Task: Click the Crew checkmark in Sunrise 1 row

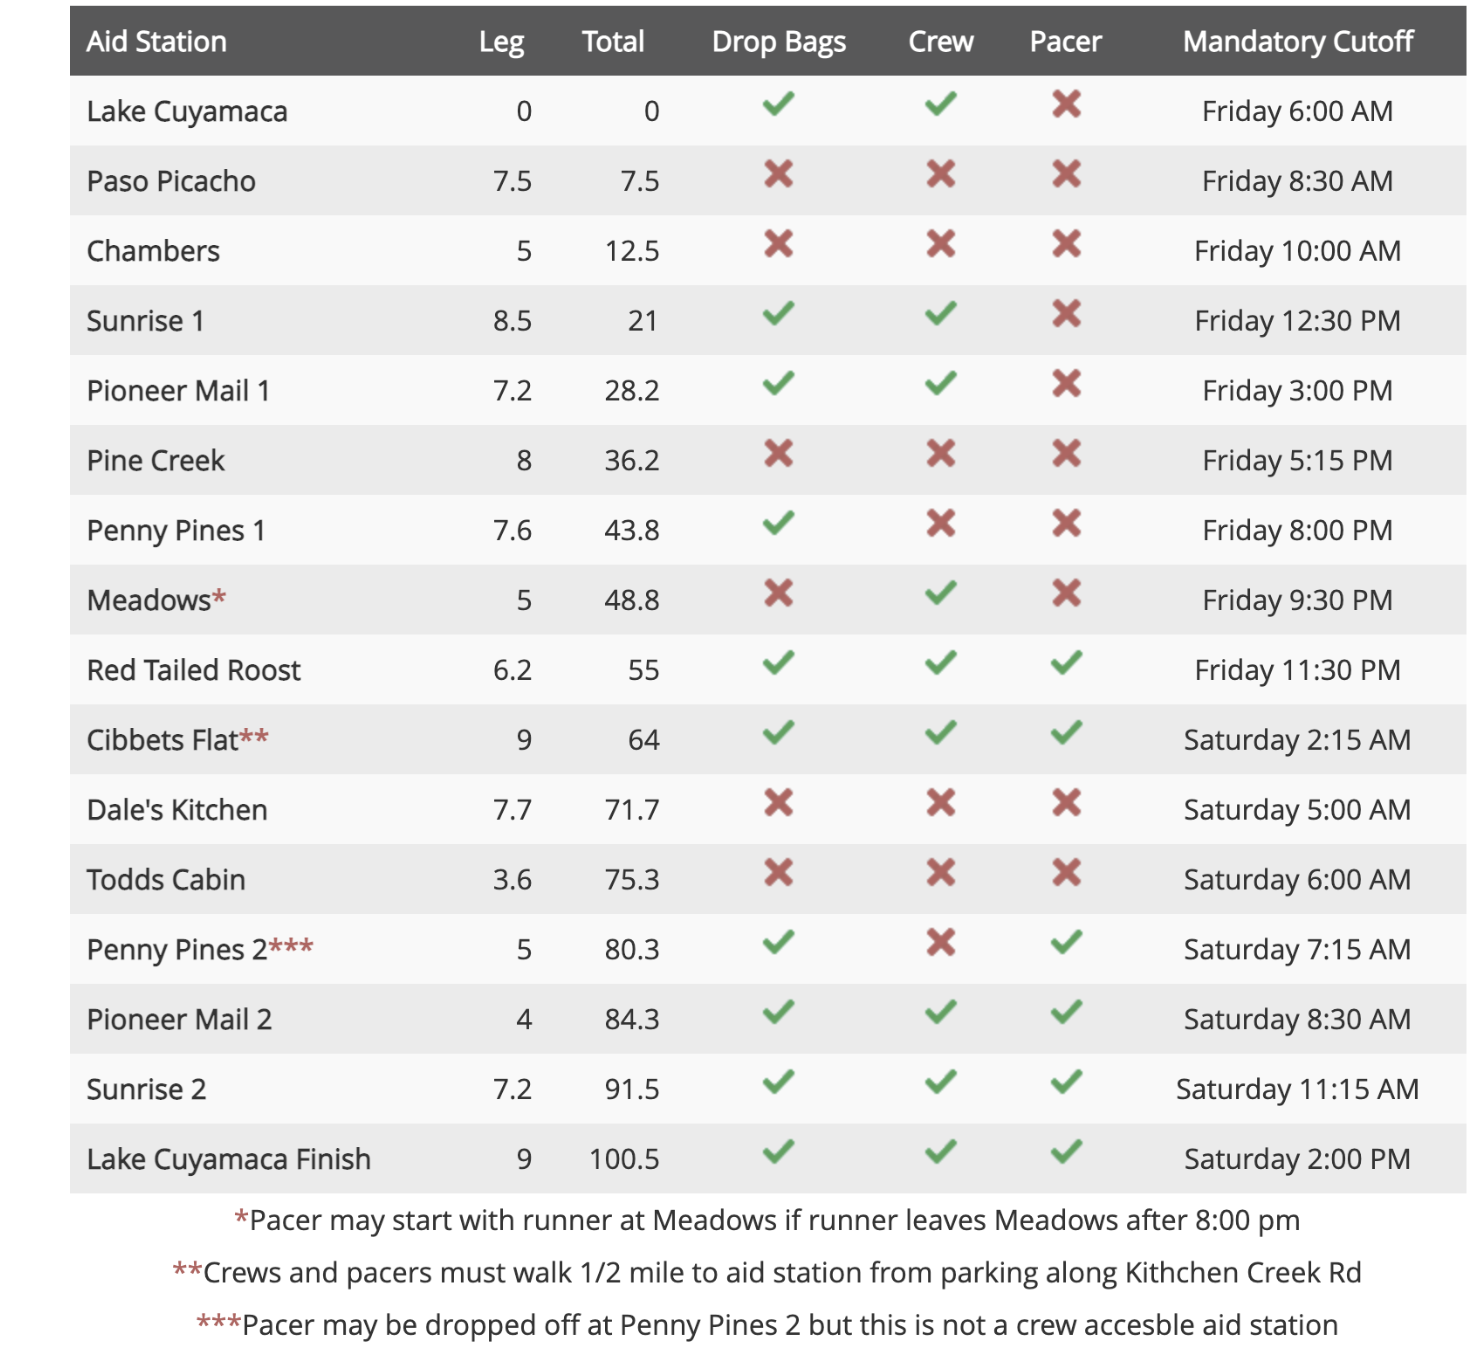Action: (940, 314)
